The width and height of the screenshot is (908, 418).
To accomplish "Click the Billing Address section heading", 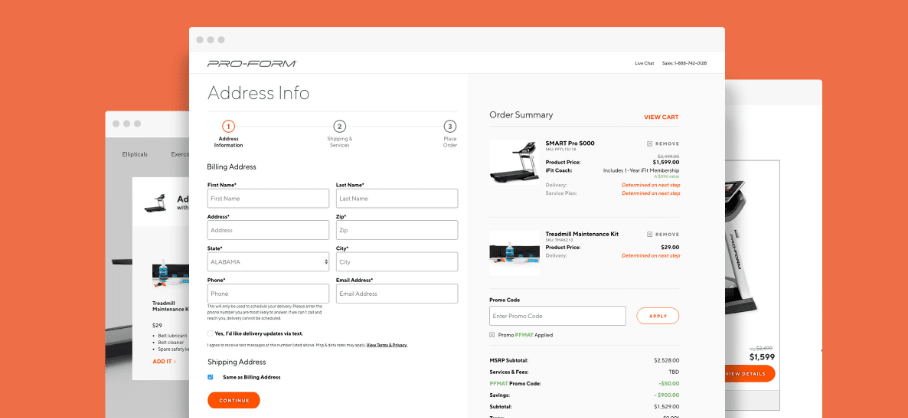I will pyautogui.click(x=232, y=167).
